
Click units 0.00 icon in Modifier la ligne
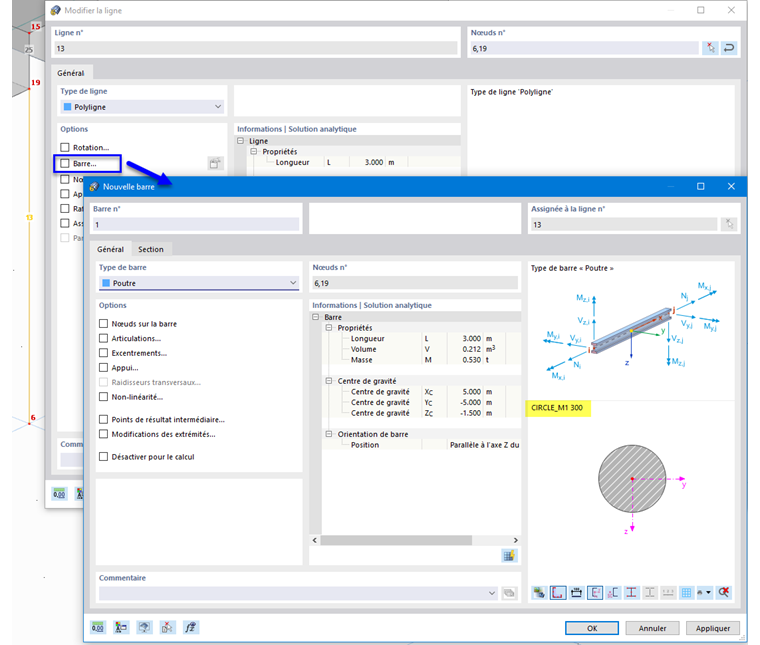(59, 494)
